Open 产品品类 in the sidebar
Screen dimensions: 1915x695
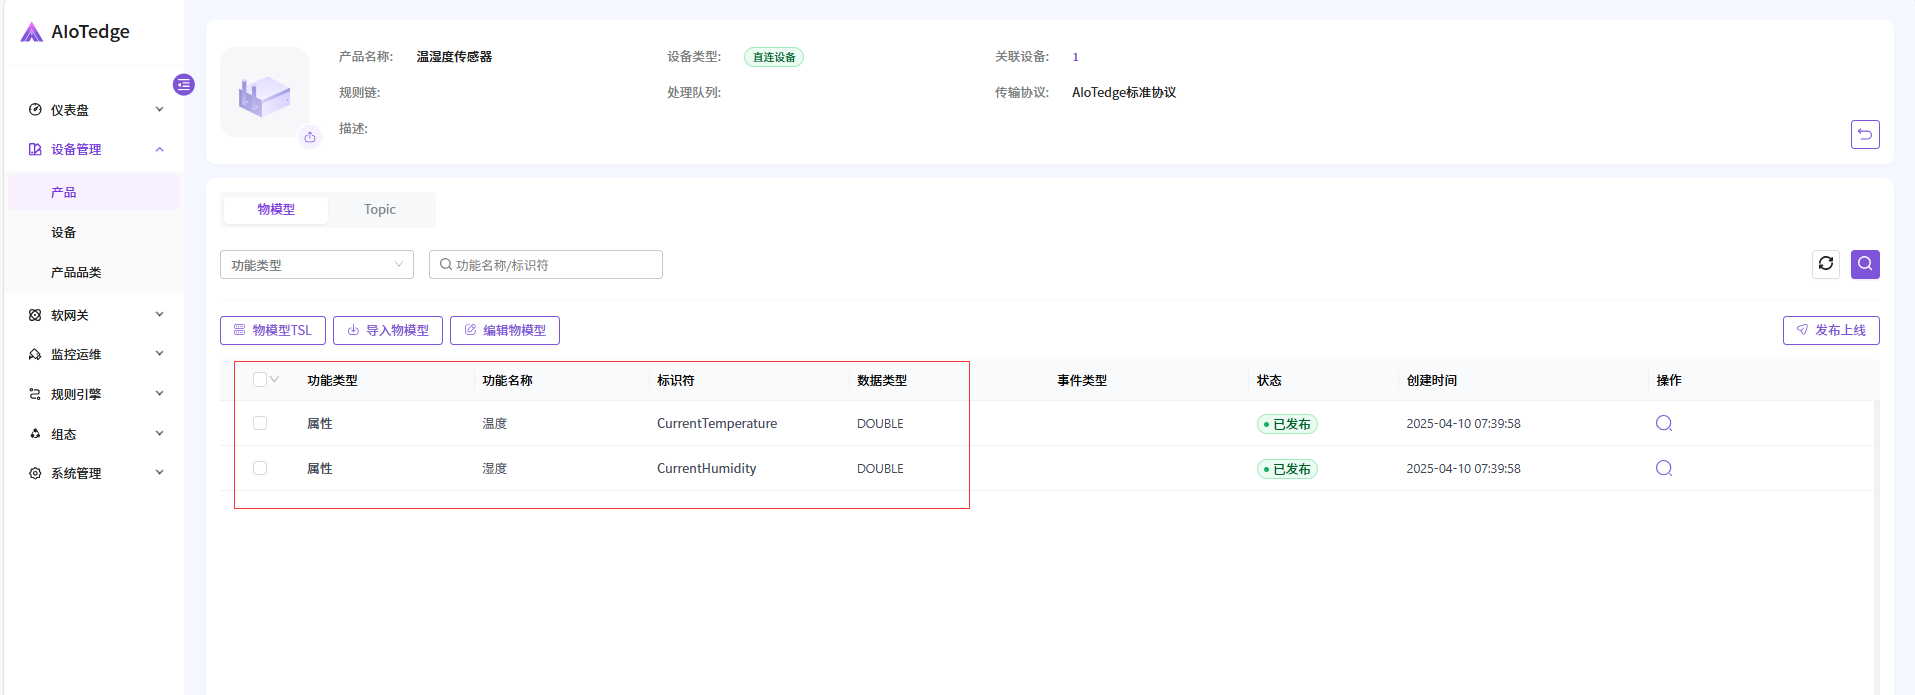(x=76, y=272)
